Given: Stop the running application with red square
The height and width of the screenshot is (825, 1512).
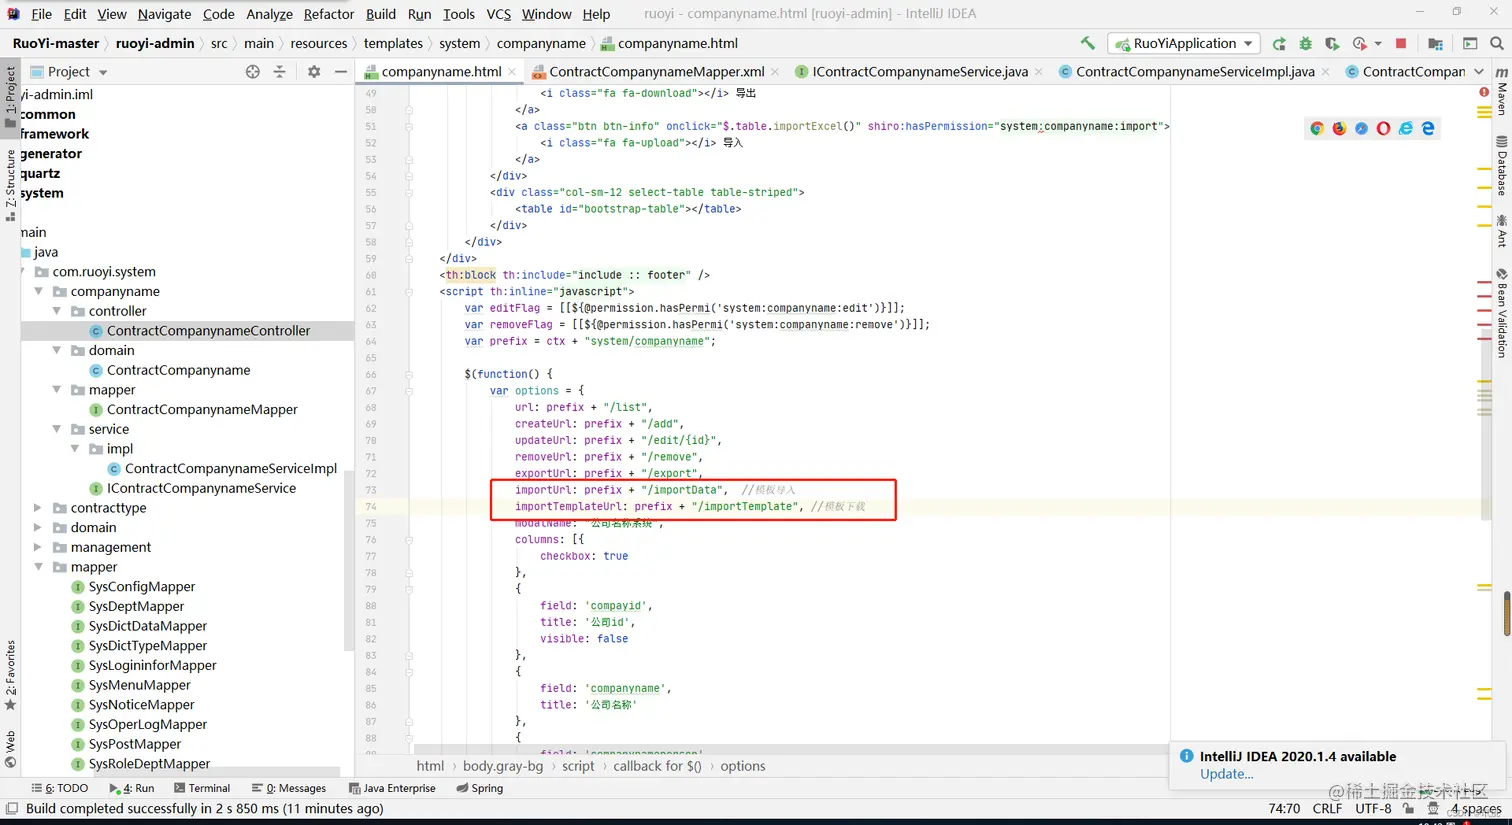Looking at the screenshot, I should pyautogui.click(x=1401, y=43).
